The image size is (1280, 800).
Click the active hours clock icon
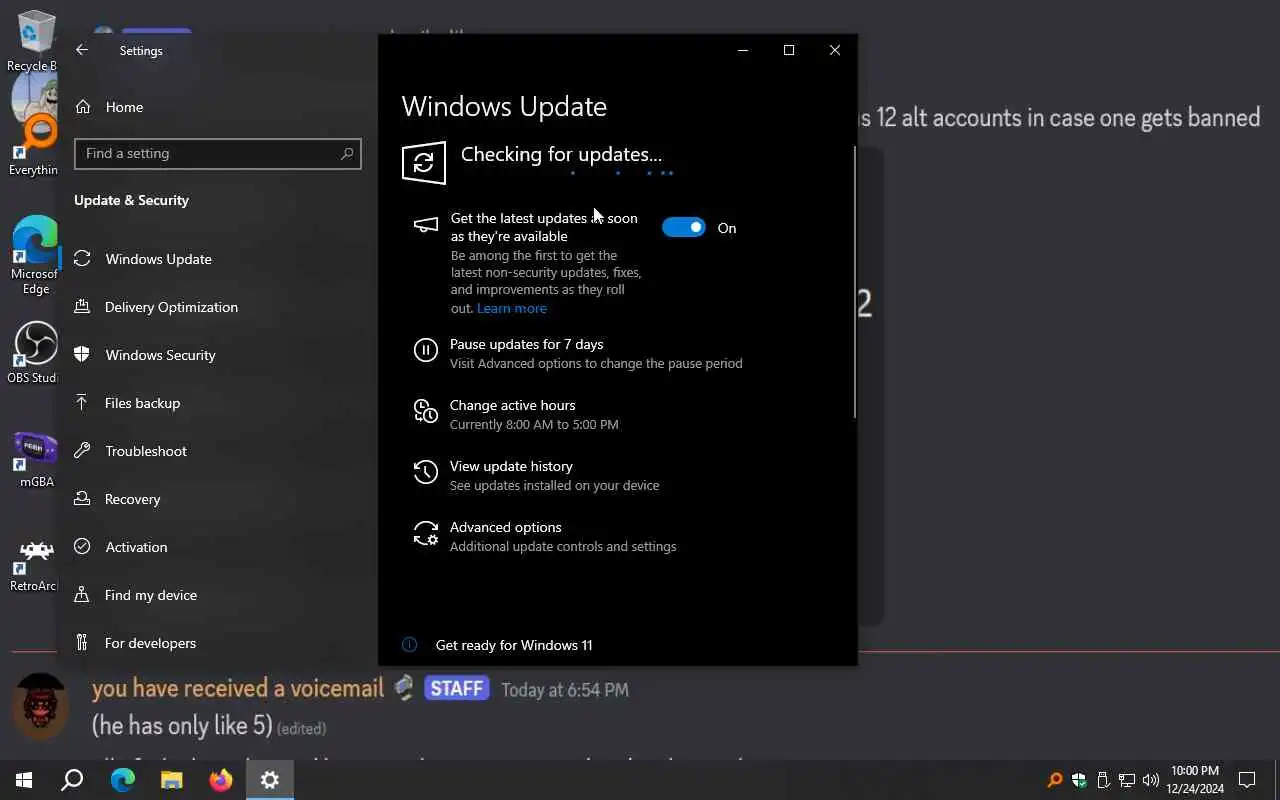coord(426,411)
